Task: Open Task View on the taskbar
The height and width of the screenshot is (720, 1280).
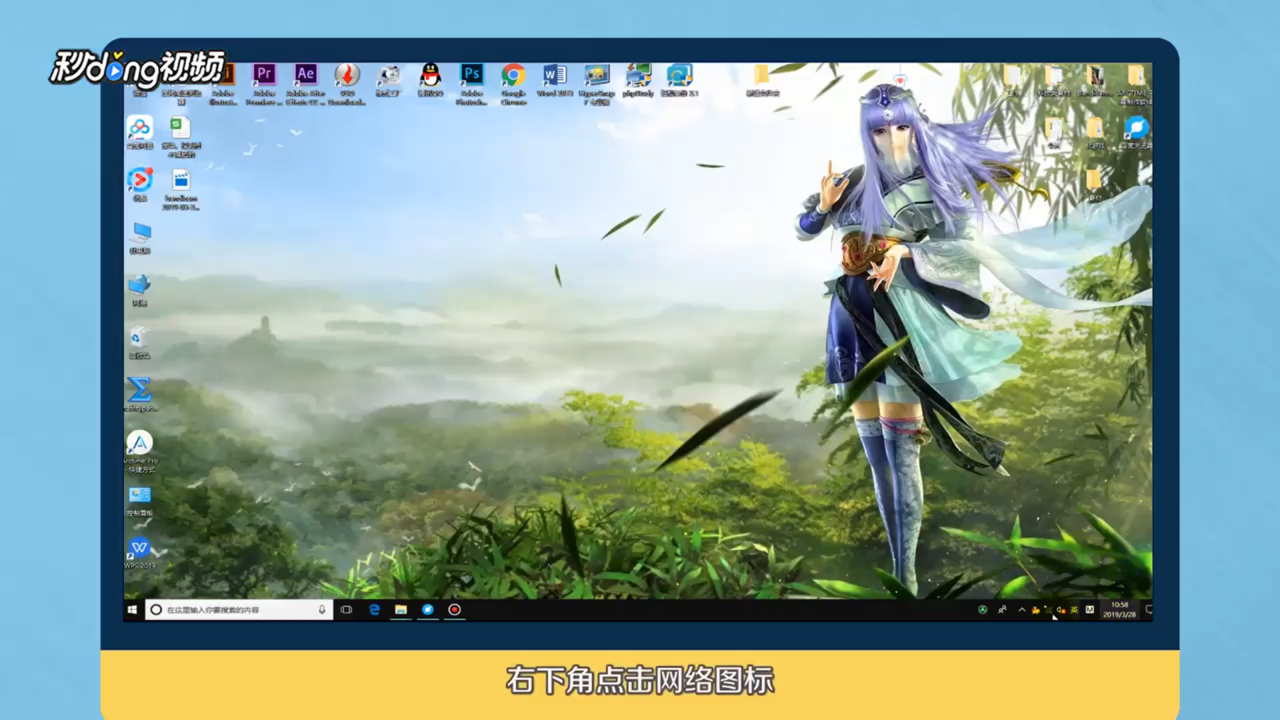Action: pos(346,609)
